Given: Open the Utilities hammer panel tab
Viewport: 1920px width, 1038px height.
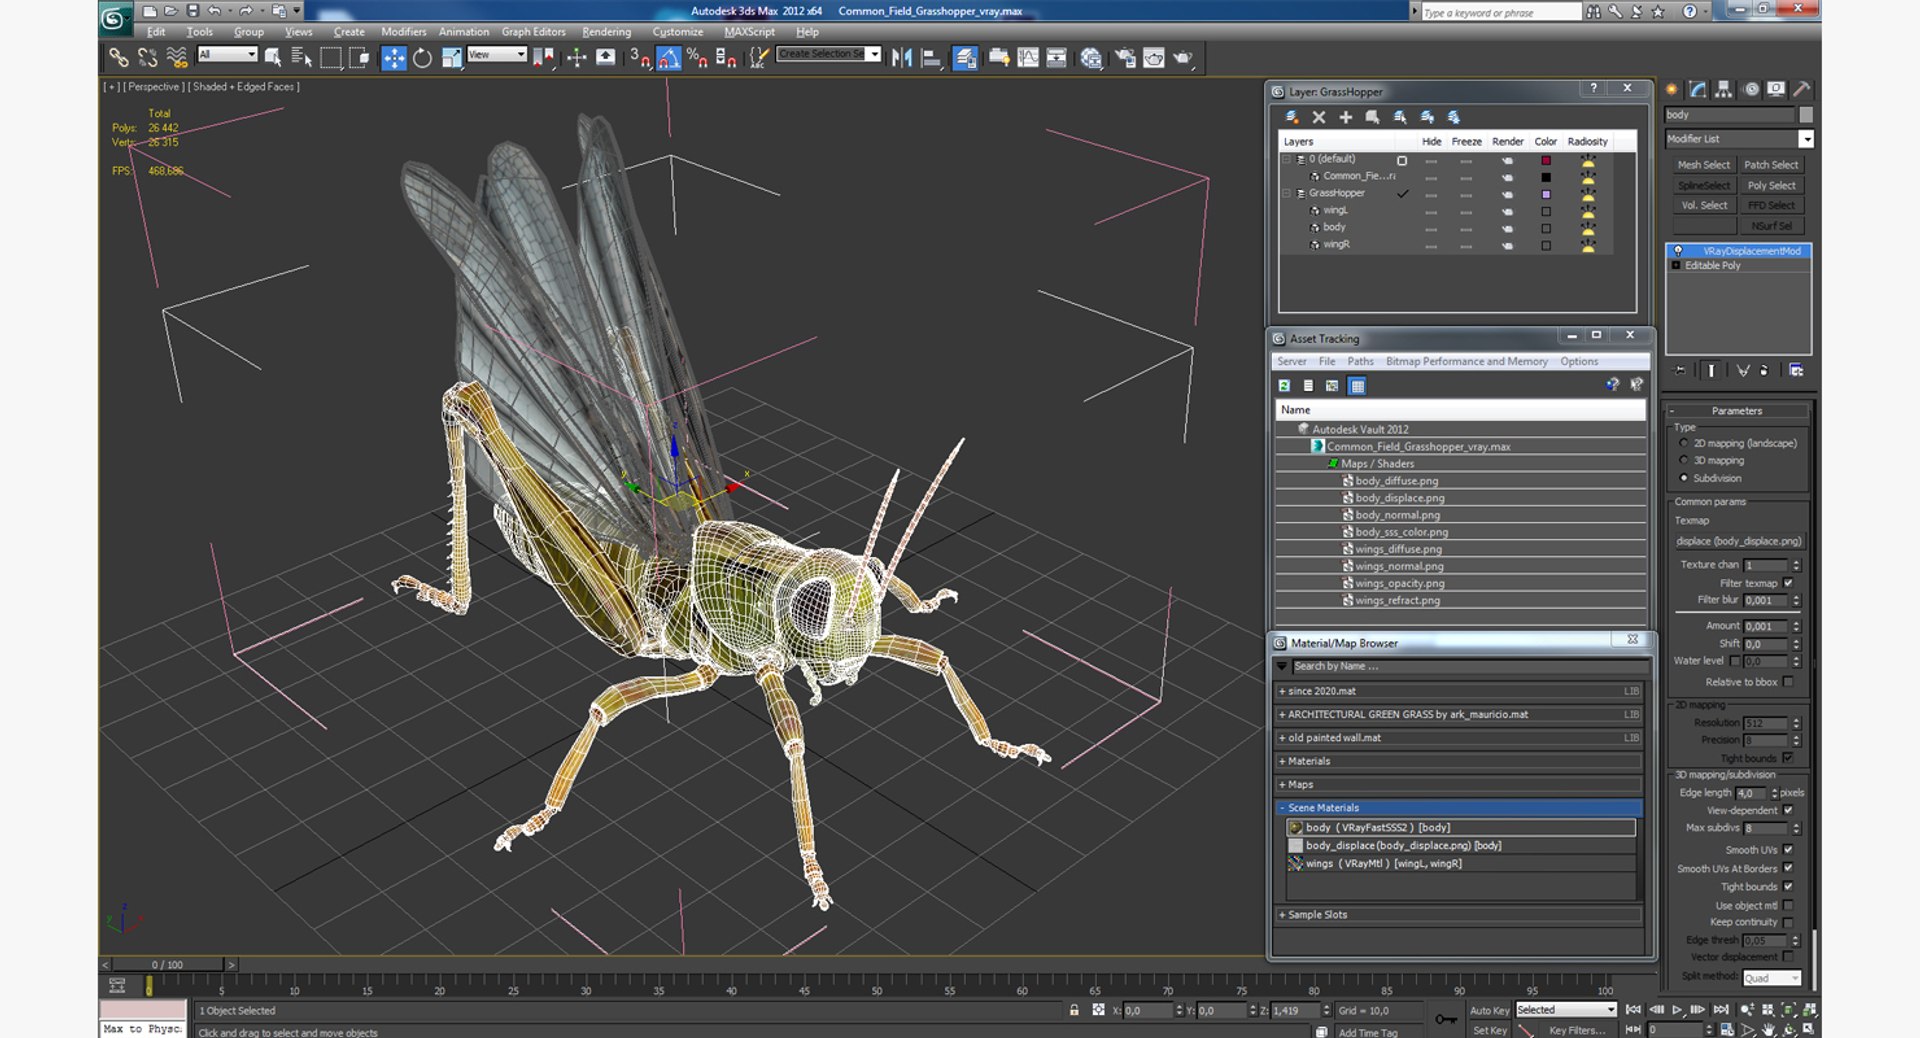Looking at the screenshot, I should point(1801,89).
